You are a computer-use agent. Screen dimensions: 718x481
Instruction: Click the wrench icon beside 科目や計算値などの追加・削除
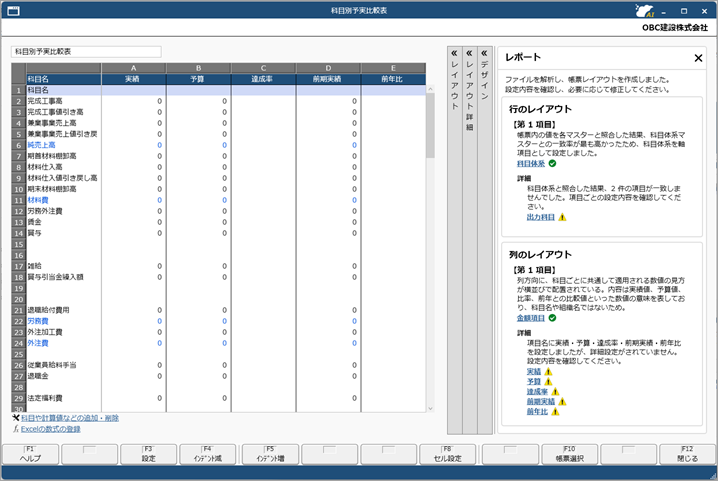[16, 417]
